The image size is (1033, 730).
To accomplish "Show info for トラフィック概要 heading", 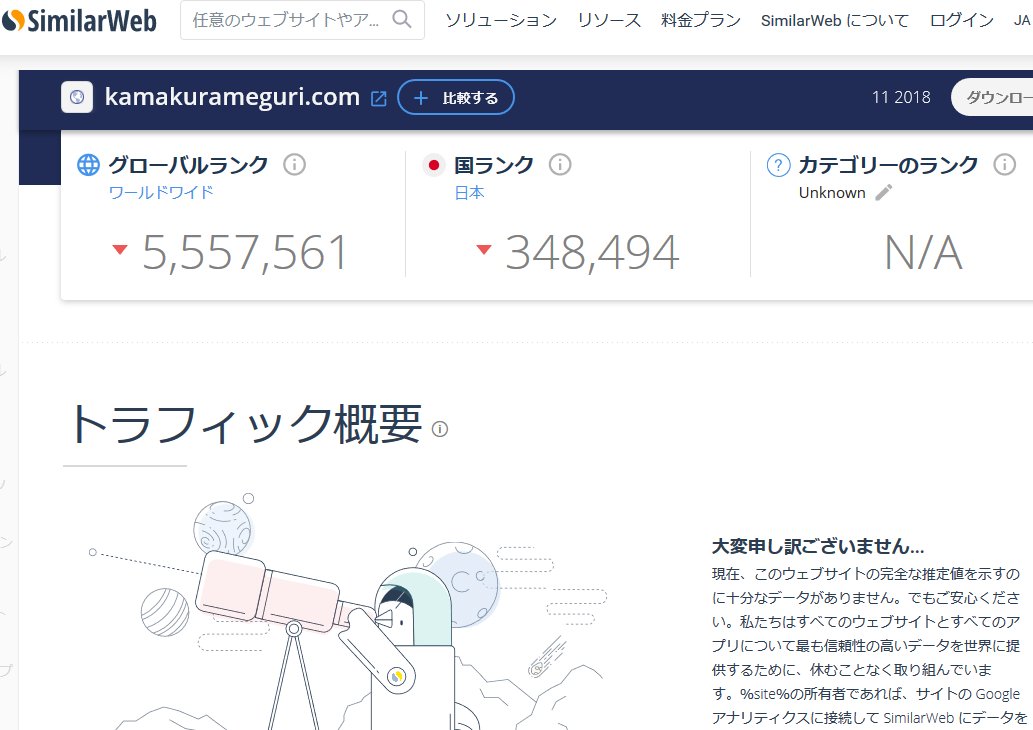I will [x=439, y=429].
